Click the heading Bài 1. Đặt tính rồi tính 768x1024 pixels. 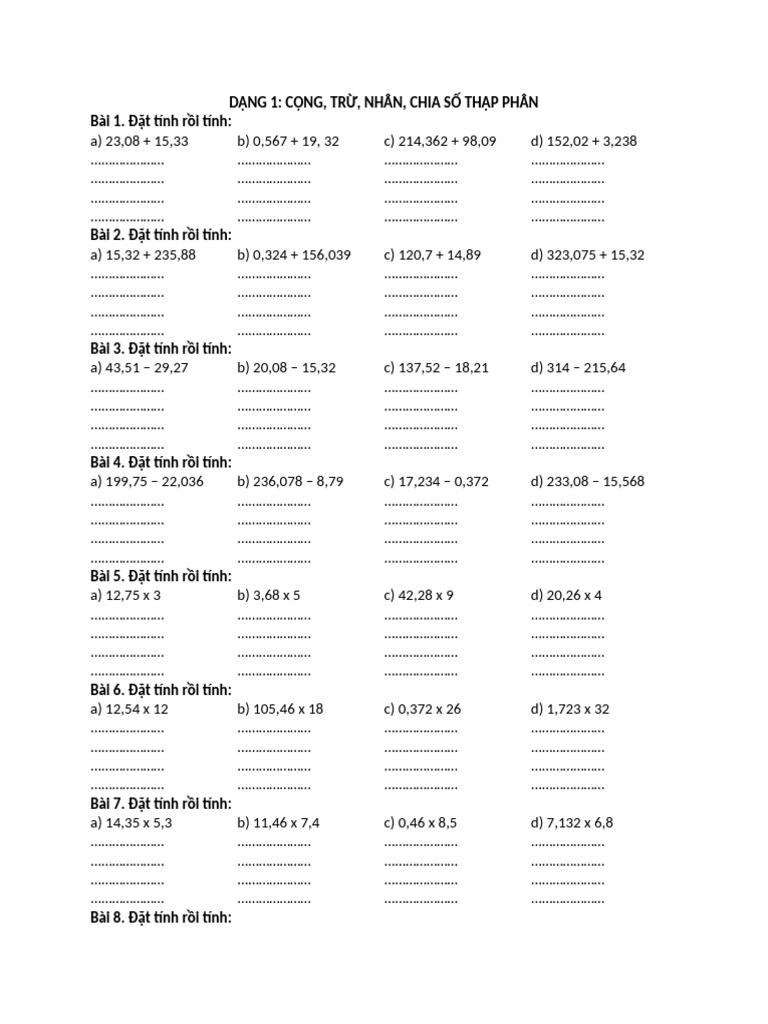pyautogui.click(x=161, y=121)
